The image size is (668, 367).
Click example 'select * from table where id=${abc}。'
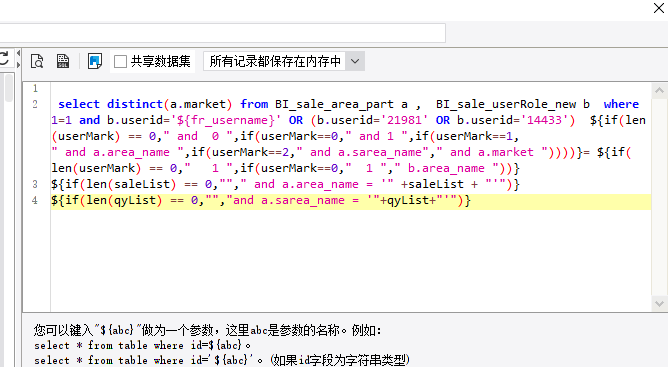142,345
